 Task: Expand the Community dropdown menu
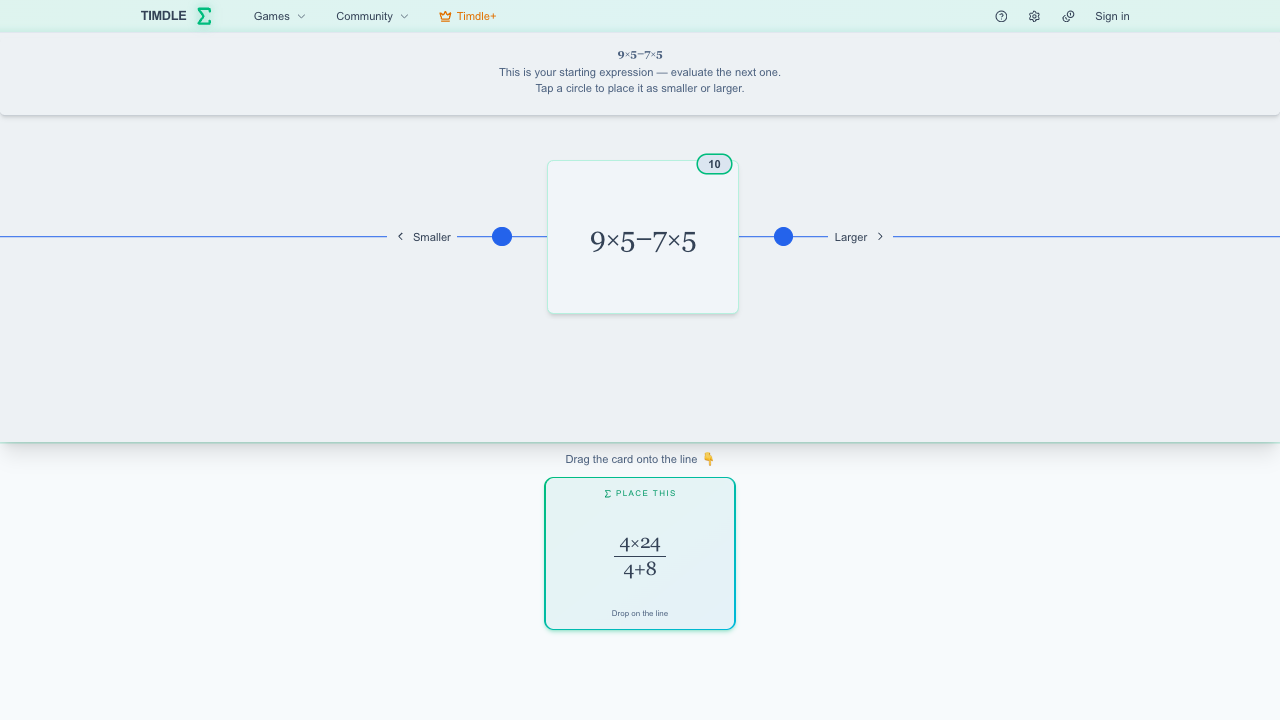(372, 16)
